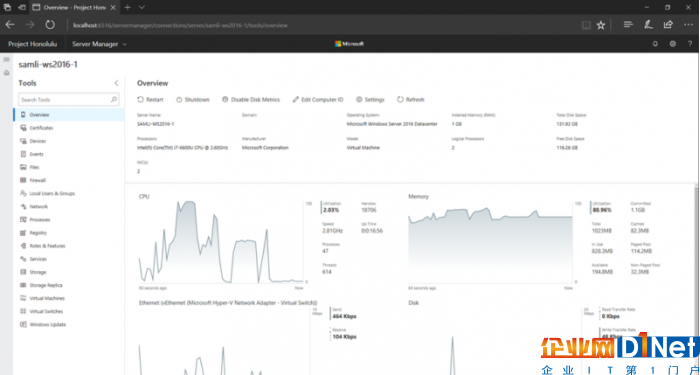Click the search magnifier icon

pyautogui.click(x=114, y=100)
